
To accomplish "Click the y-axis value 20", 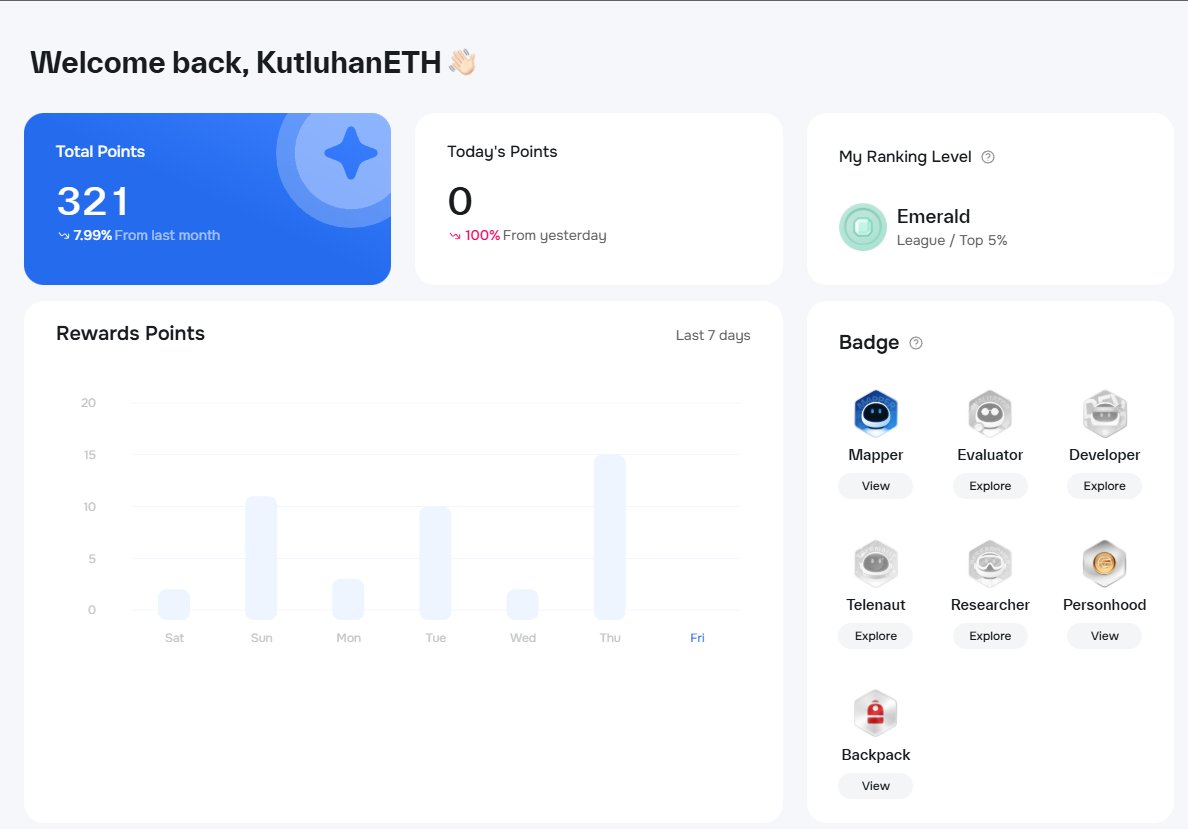I will click(x=89, y=403).
